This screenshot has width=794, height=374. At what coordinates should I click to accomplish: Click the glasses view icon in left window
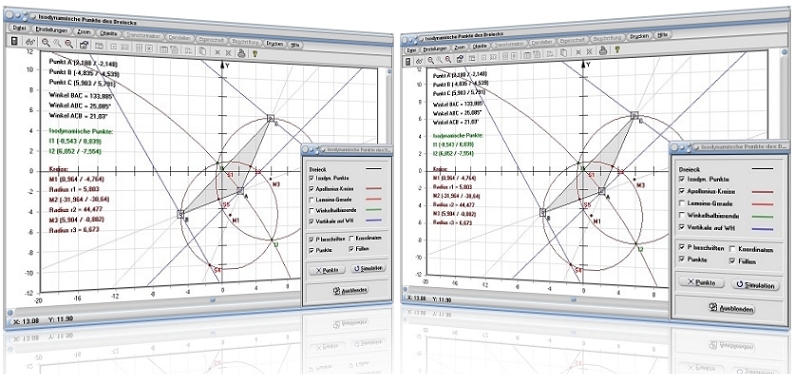[30, 43]
